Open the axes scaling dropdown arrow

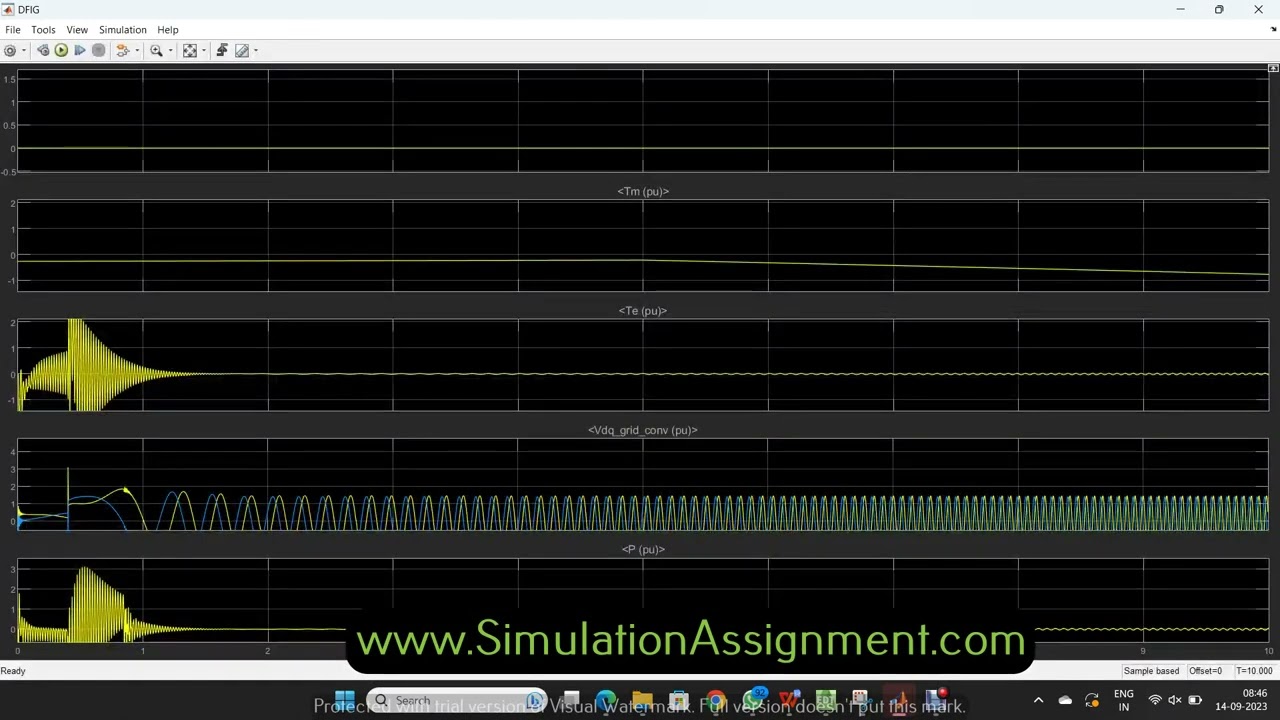point(204,50)
